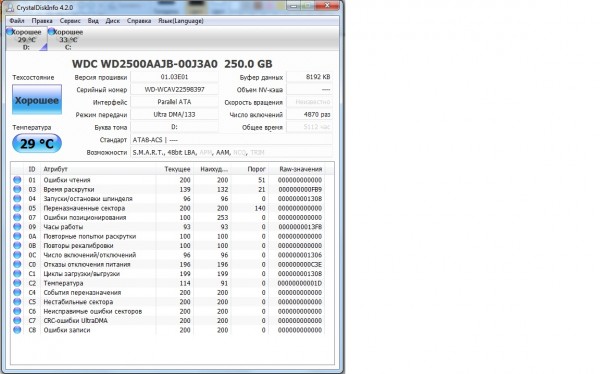Click the Порог column header
600x374 pixels.
(250, 169)
